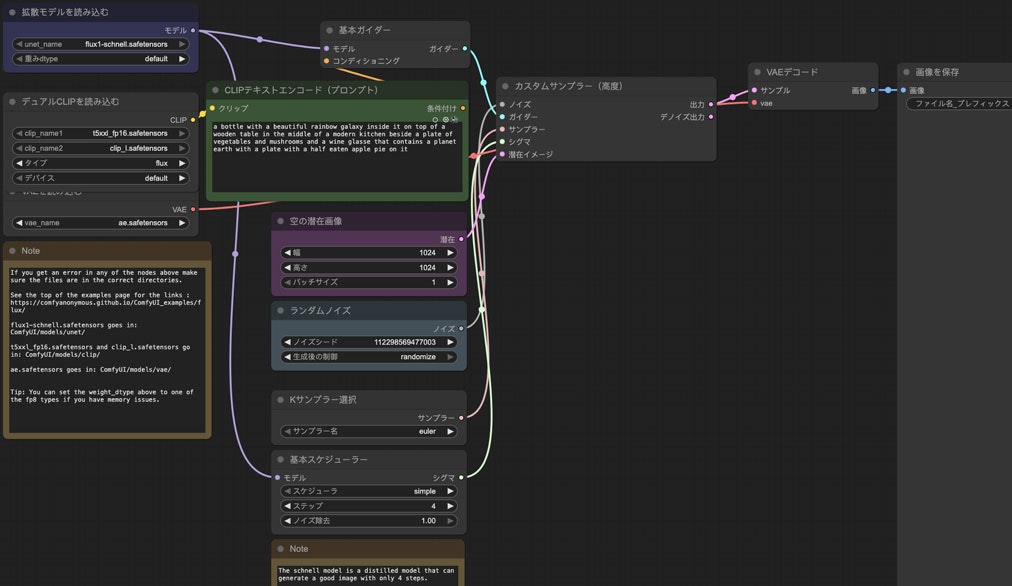
Task: Click the サンプラー output port of Kサンプラー選択
Action: tap(461, 418)
